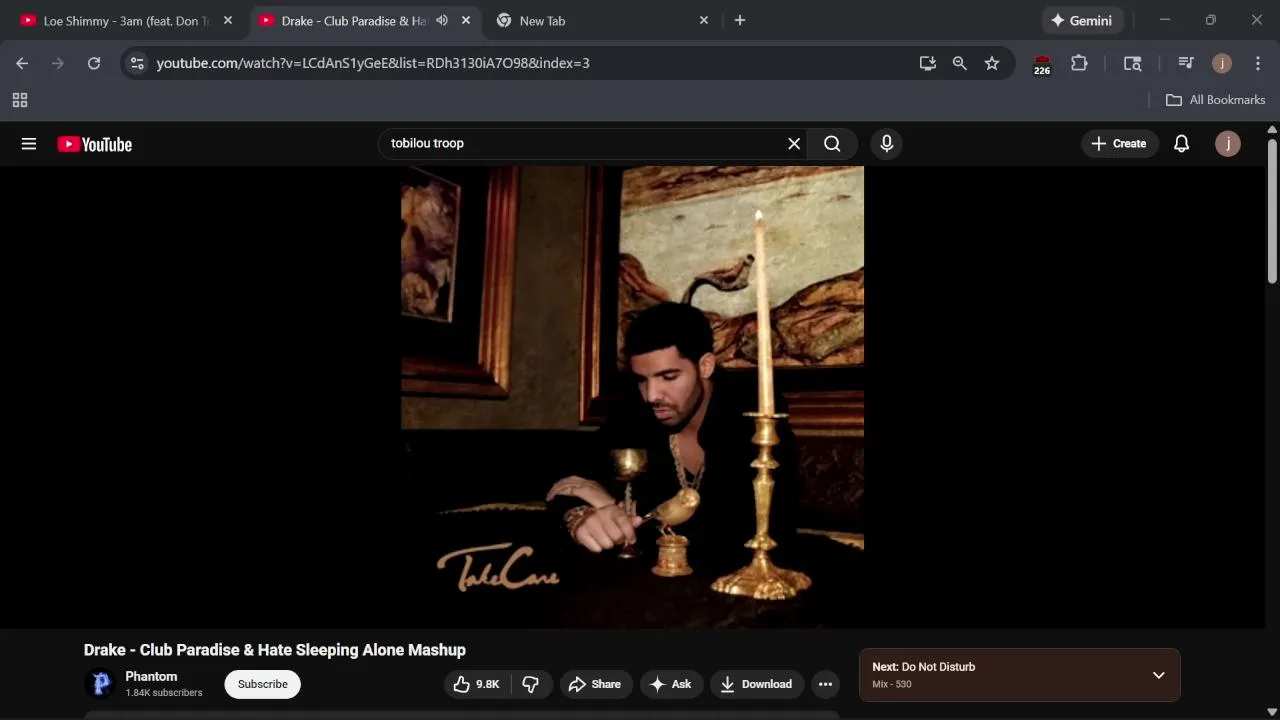This screenshot has height=720, width=1280.
Task: Mute the Drake tab audio icon
Action: (442, 20)
